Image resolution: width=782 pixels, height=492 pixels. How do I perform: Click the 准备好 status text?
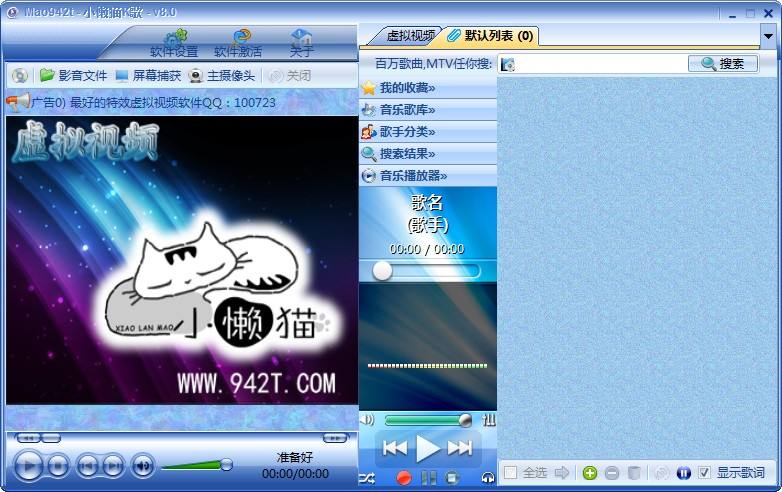(x=295, y=458)
